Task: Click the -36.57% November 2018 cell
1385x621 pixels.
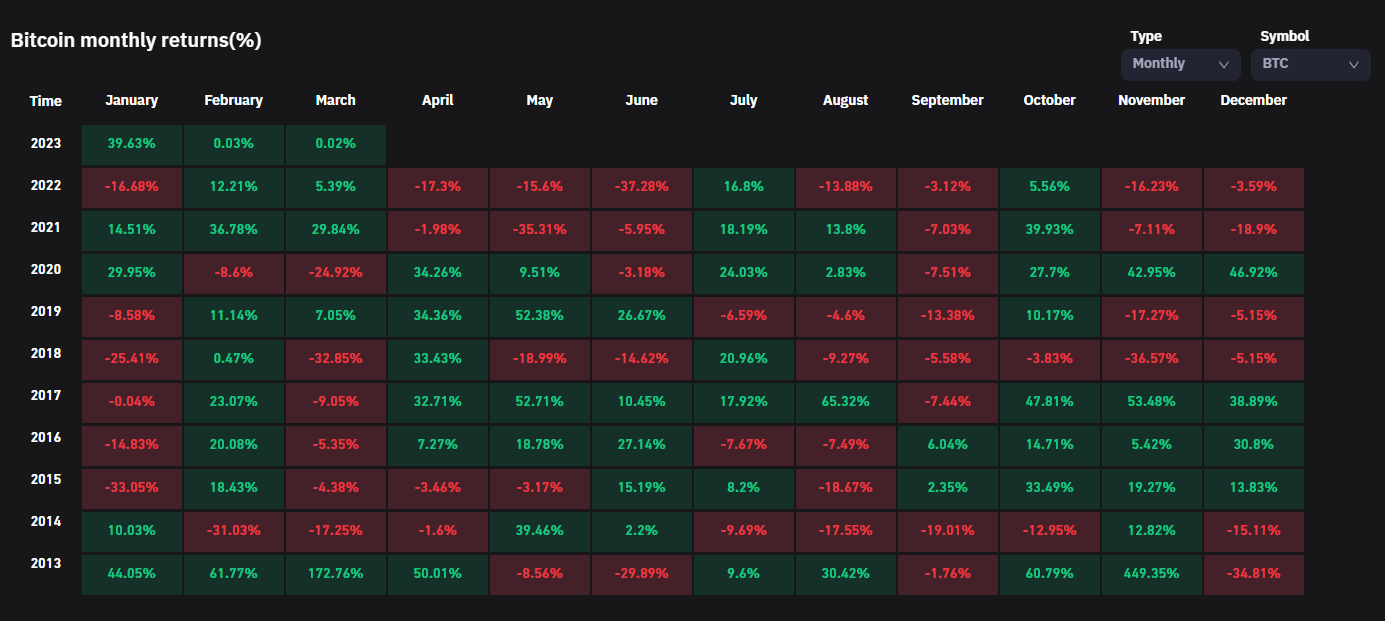Action: [1151, 359]
